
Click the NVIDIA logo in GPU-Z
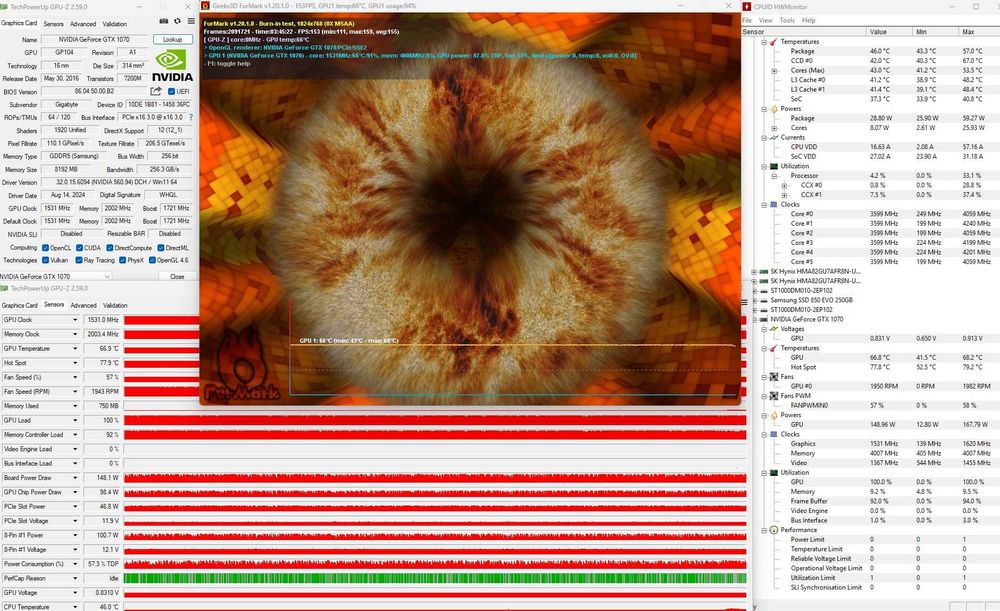[x=172, y=65]
